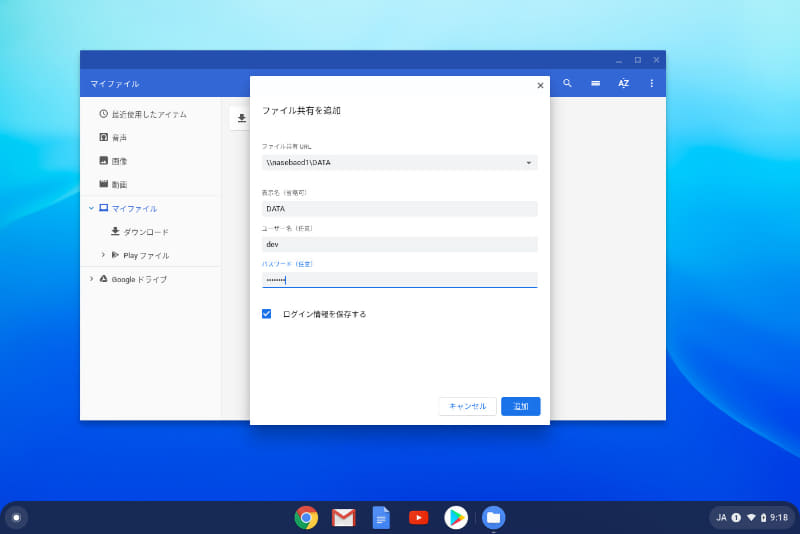
Task: Edit the username field containing dev
Action: point(399,244)
